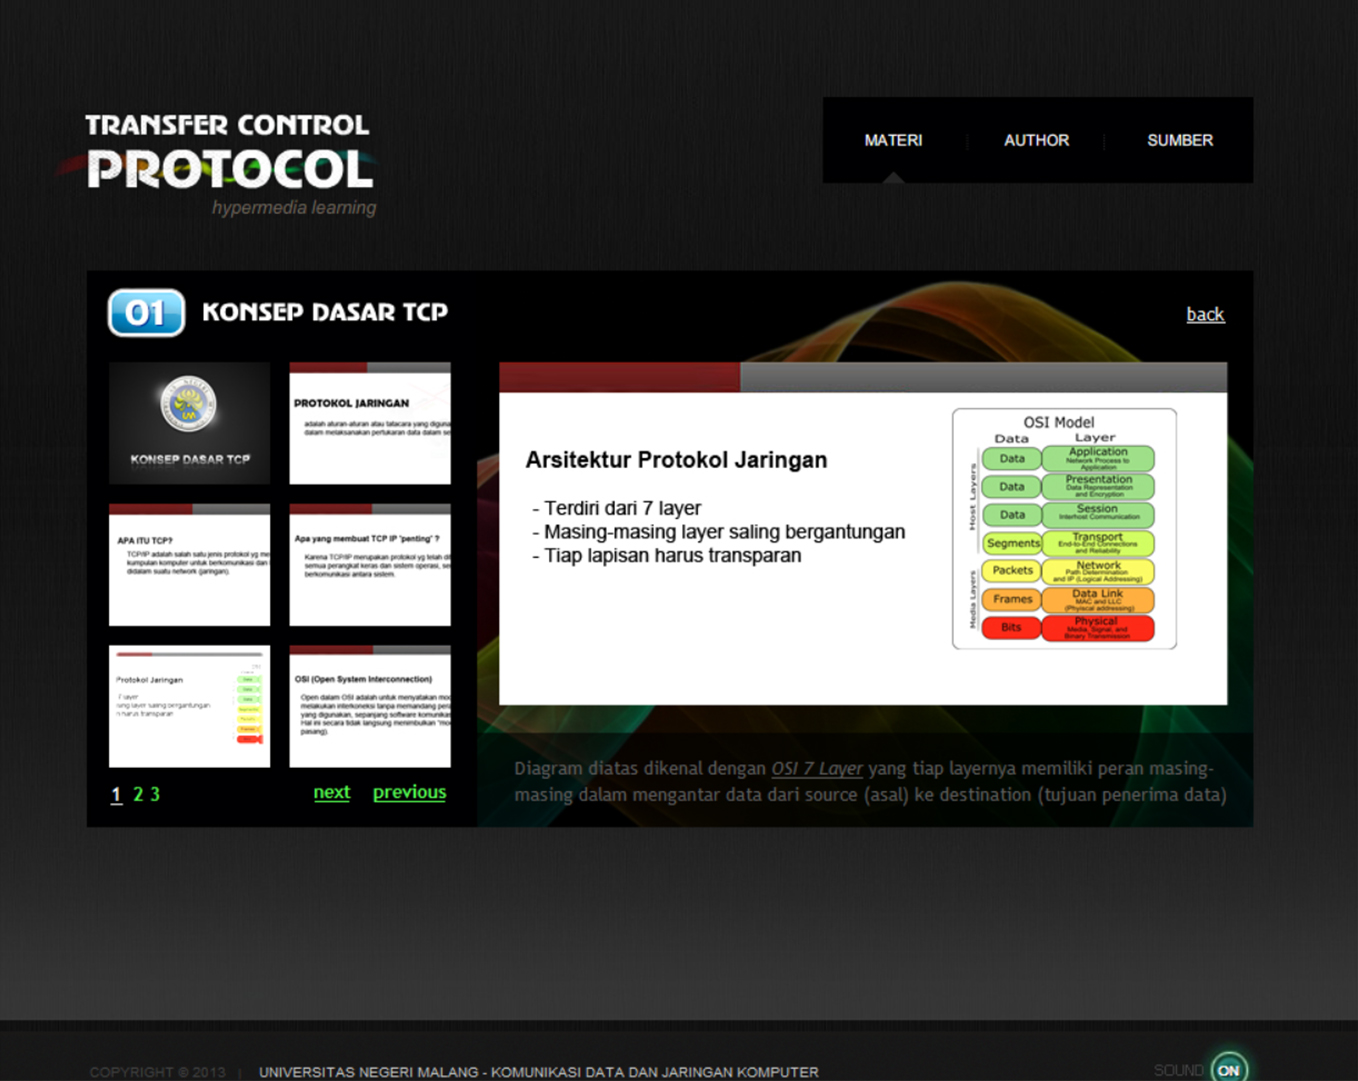The width and height of the screenshot is (1358, 1081).
Task: Click the back link
Action: point(1204,314)
